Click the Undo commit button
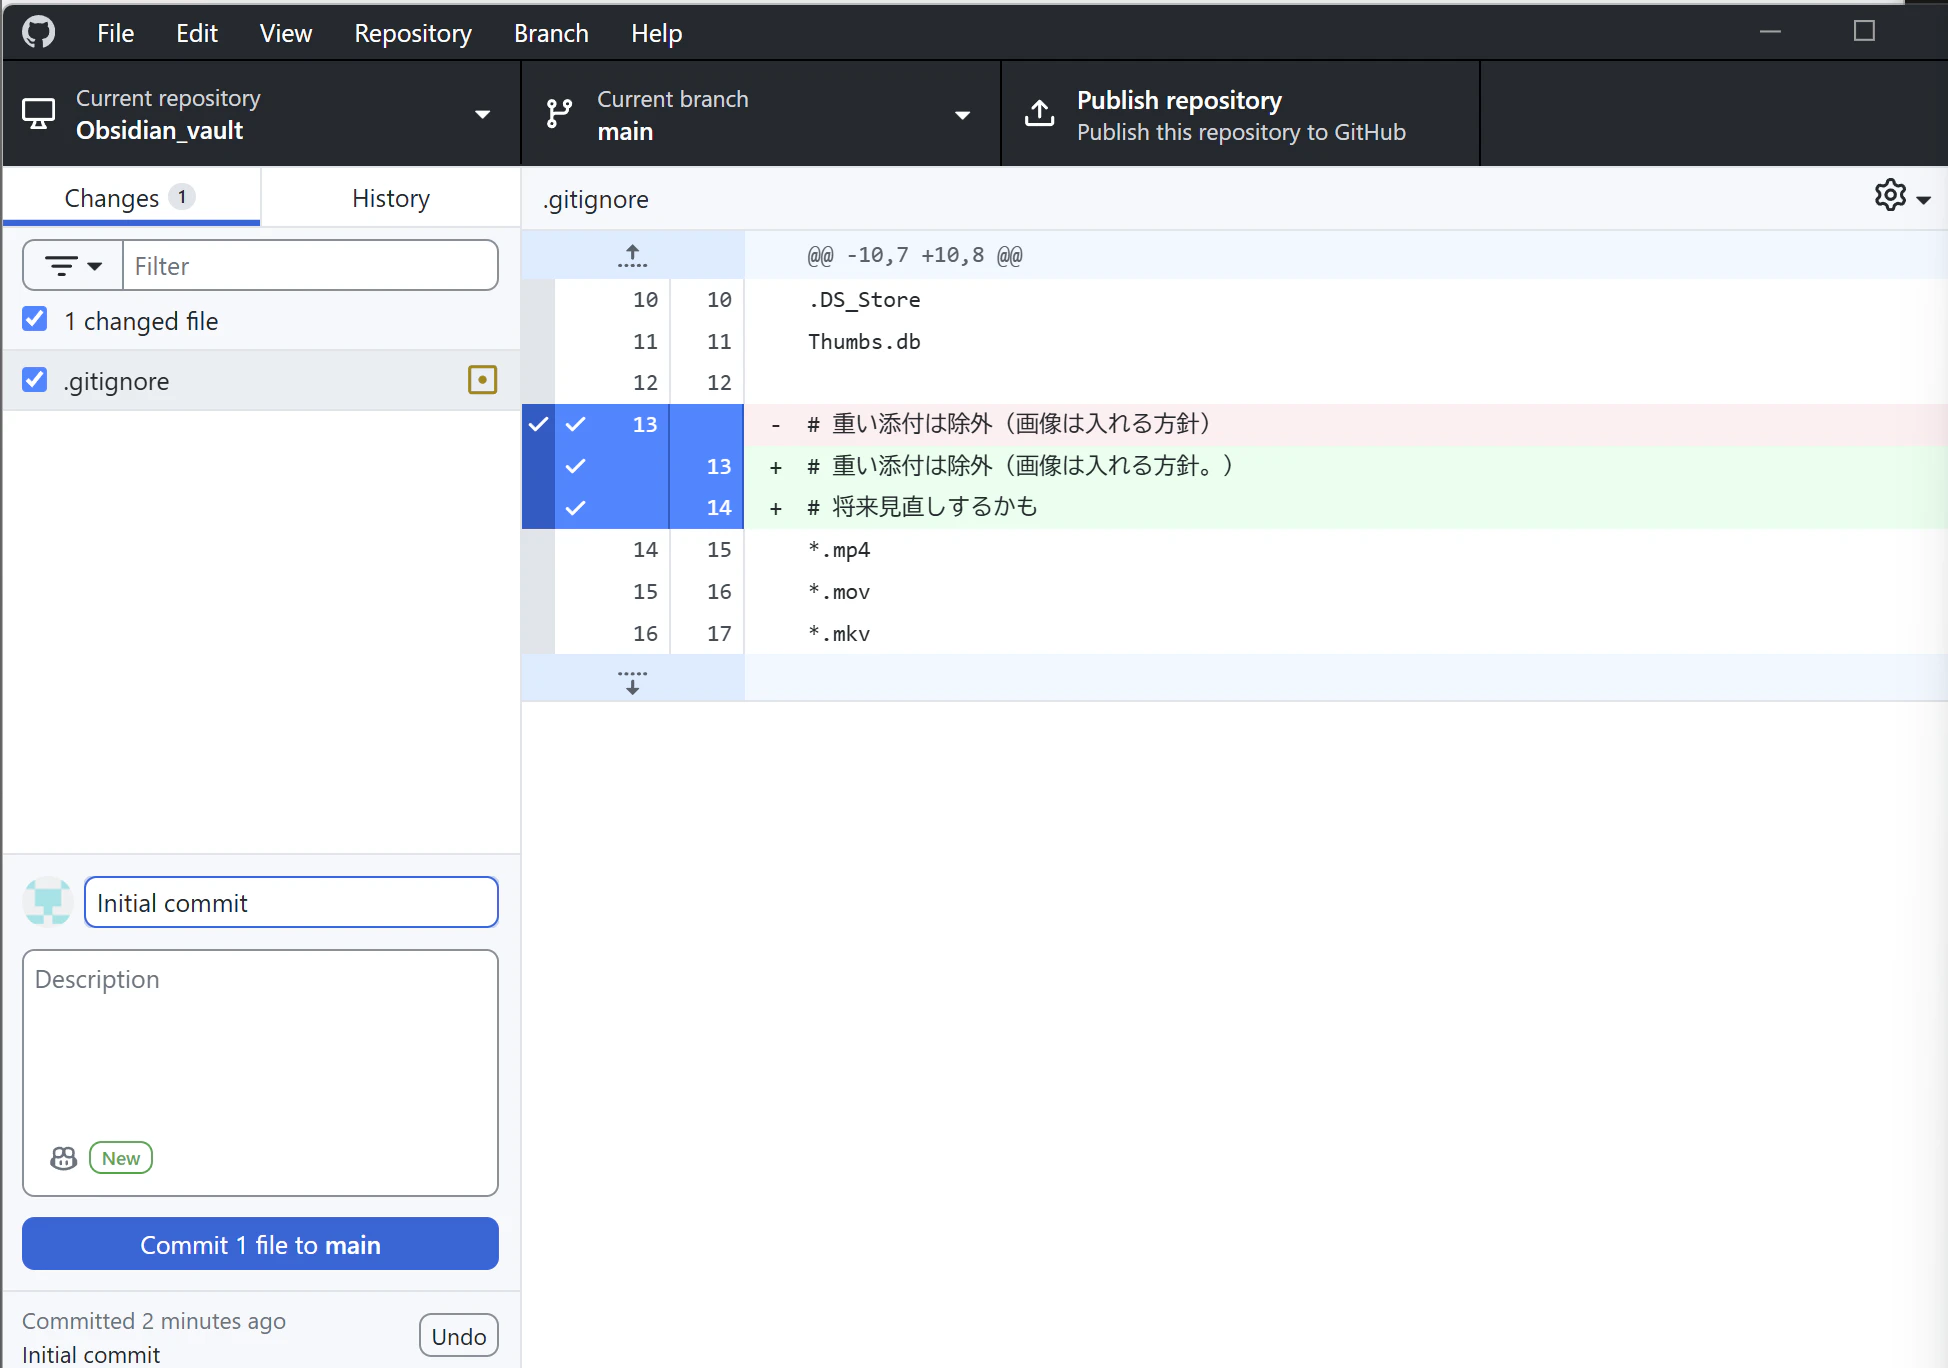Screen dimensions: 1948x1368 pyautogui.click(x=458, y=1336)
